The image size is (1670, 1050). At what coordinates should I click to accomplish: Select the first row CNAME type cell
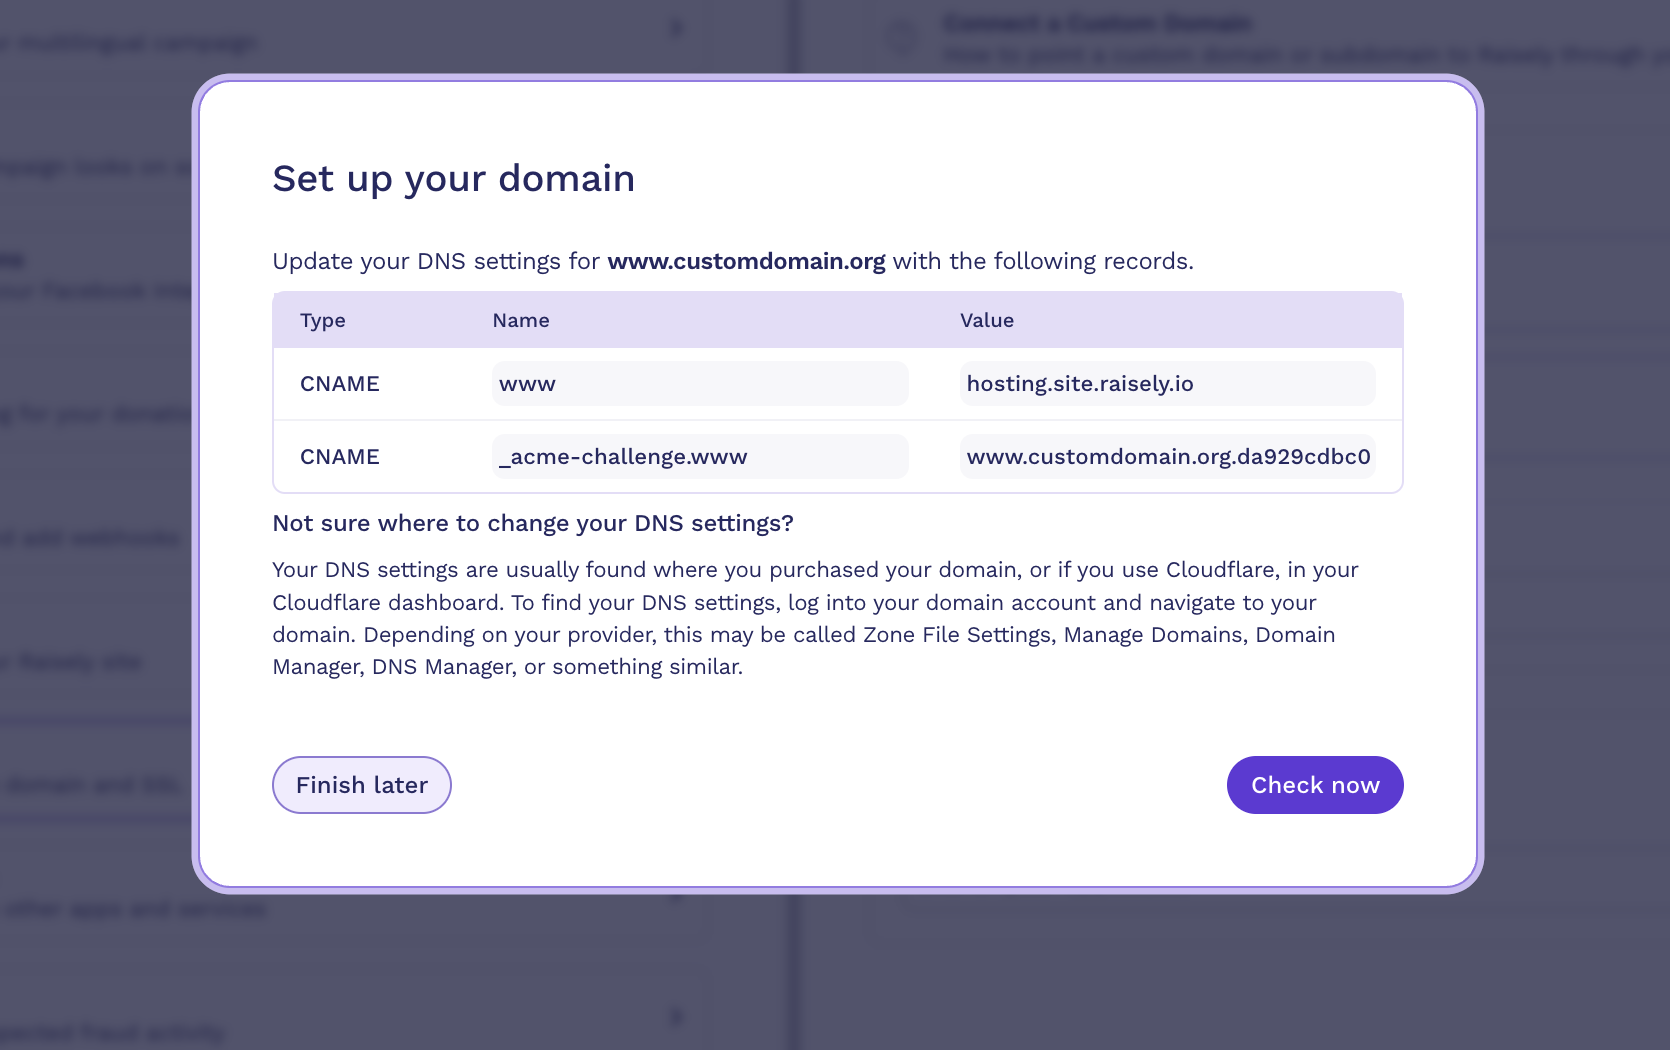coord(340,384)
